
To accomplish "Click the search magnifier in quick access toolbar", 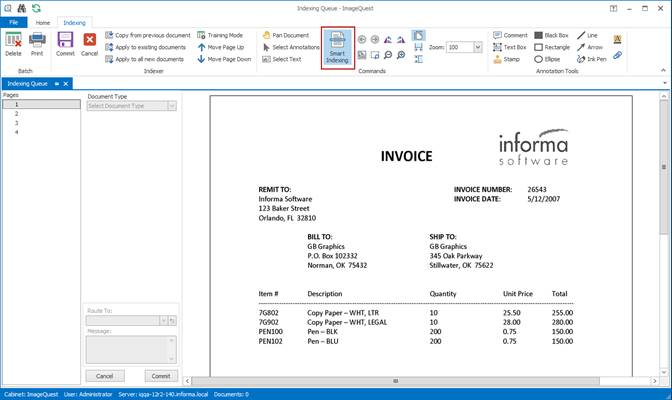I will 8,8.
